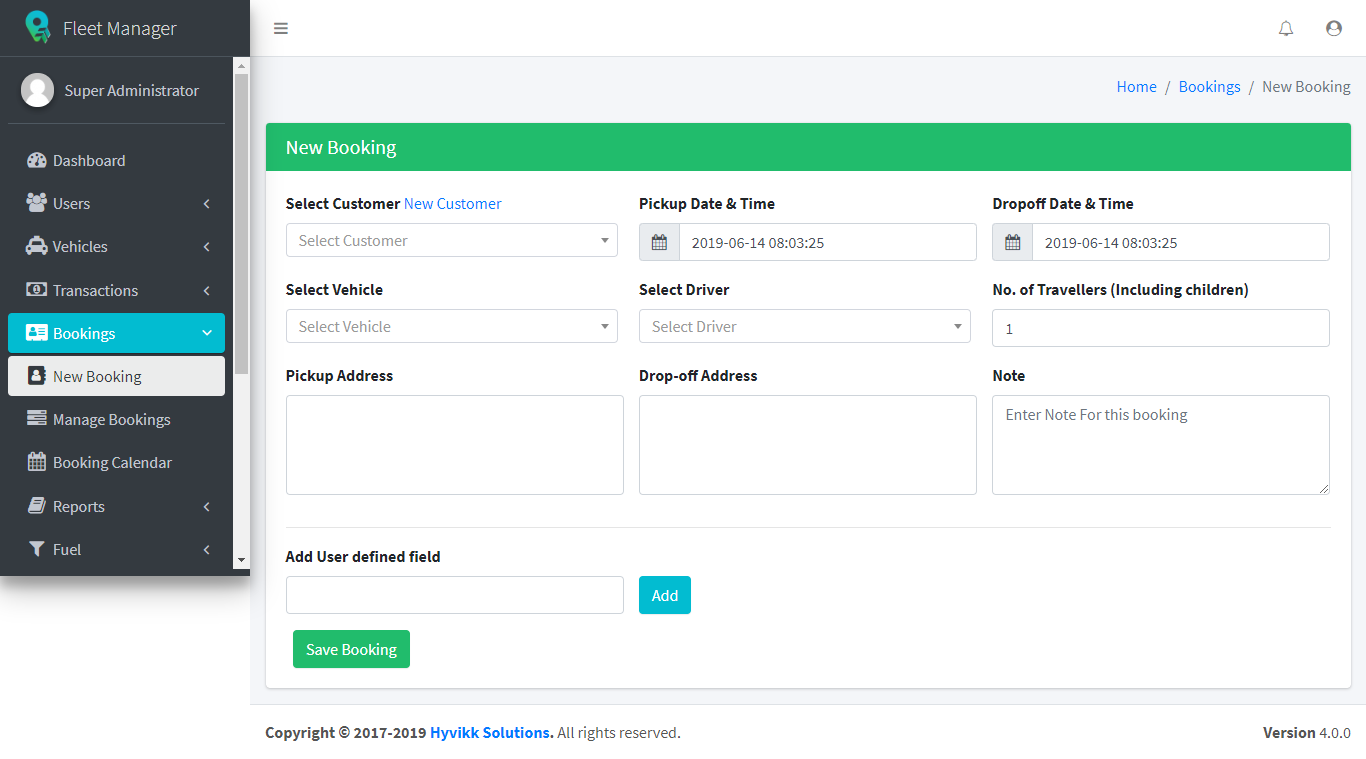Open the Select Customer dropdown
The width and height of the screenshot is (1366, 759).
pos(452,240)
